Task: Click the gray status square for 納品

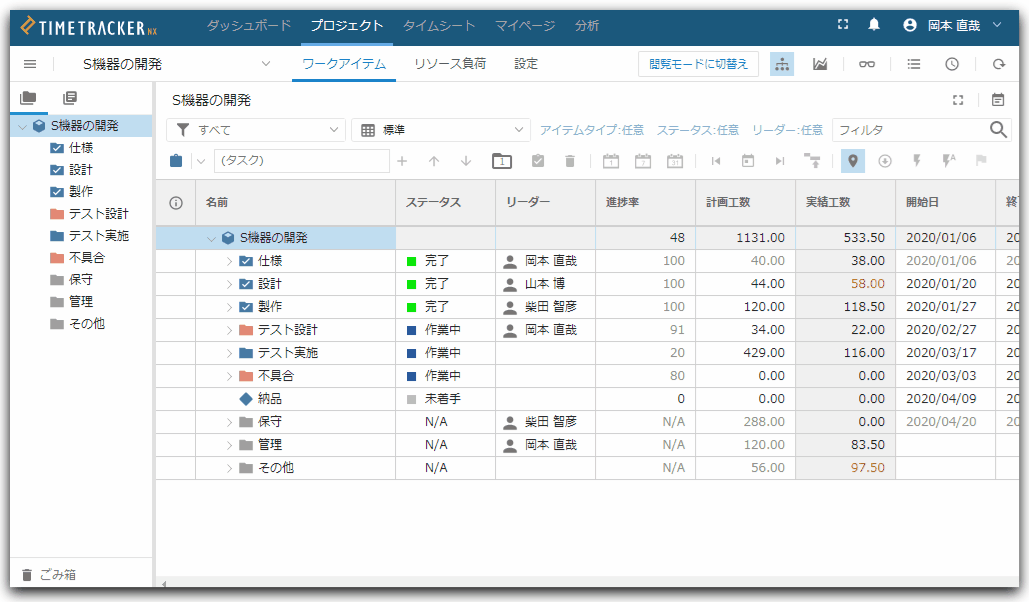Action: pyautogui.click(x=411, y=399)
